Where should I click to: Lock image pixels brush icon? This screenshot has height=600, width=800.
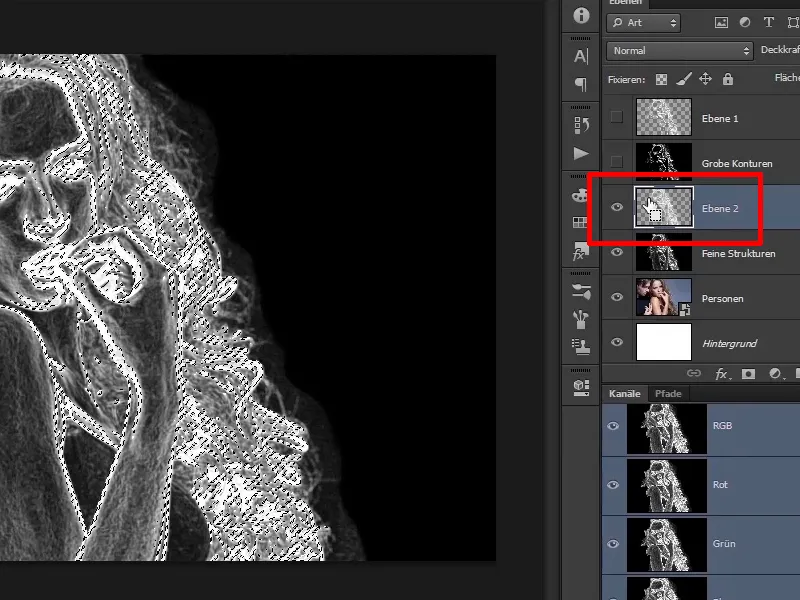pyautogui.click(x=684, y=79)
